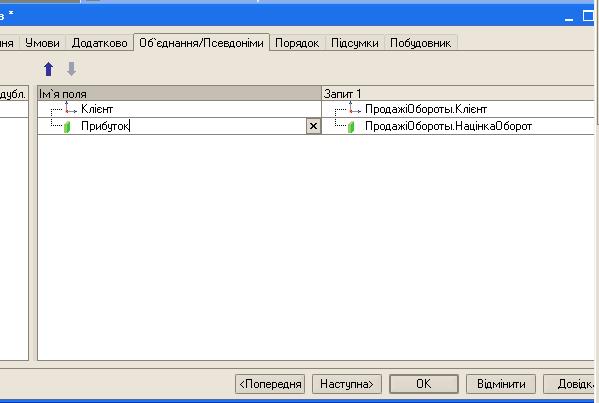This screenshot has height=403, width=599.
Task: Confirm with the OK button
Action: pyautogui.click(x=424, y=384)
